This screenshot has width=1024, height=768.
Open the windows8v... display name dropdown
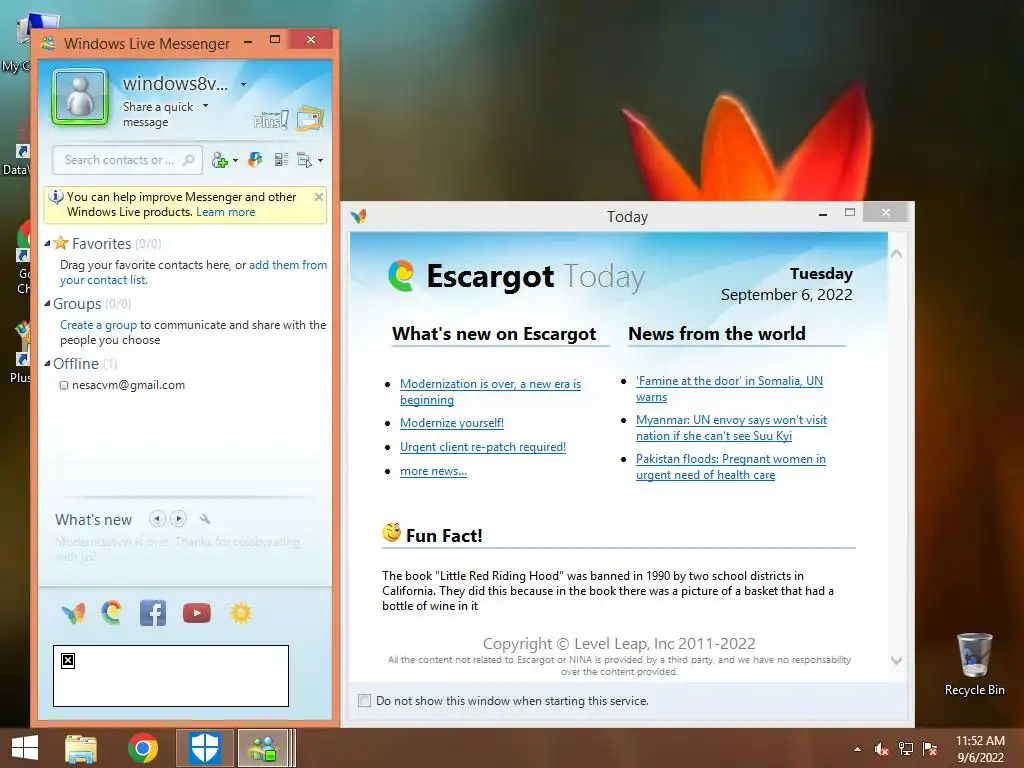click(x=244, y=84)
